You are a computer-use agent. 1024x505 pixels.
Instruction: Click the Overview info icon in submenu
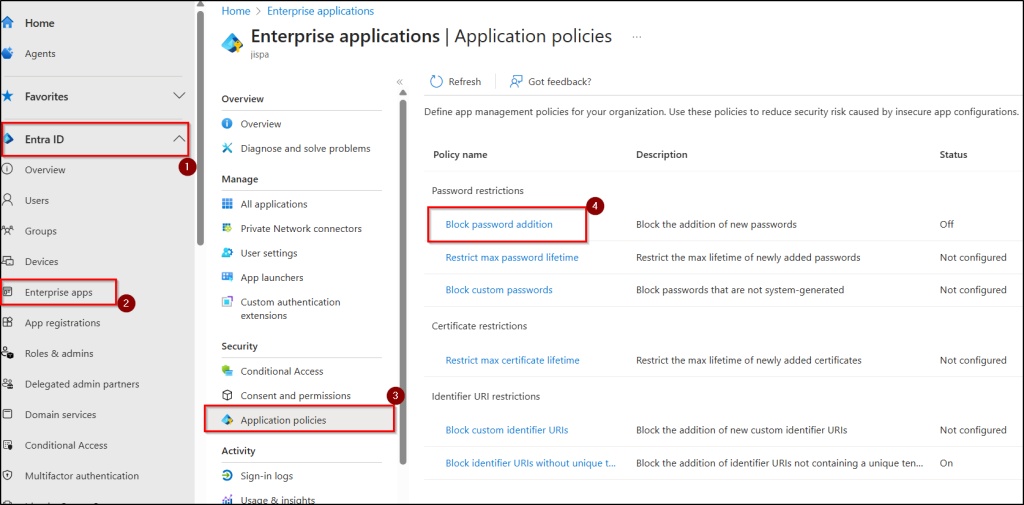coord(228,124)
